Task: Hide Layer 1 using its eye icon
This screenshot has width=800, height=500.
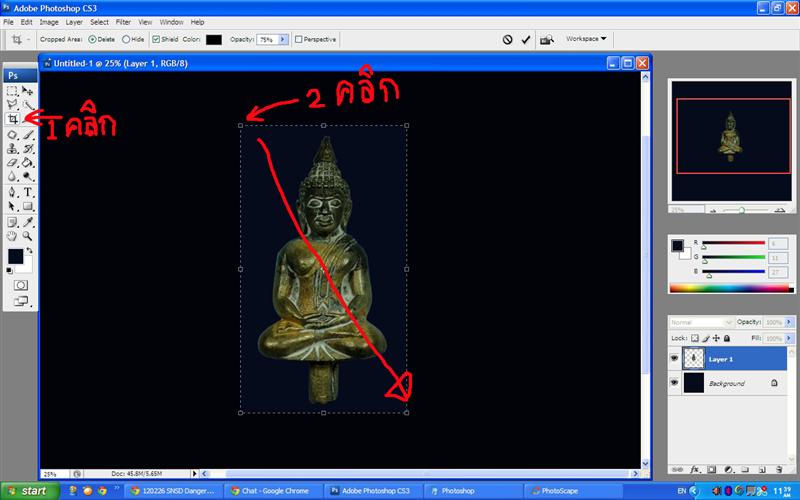Action: point(674,358)
